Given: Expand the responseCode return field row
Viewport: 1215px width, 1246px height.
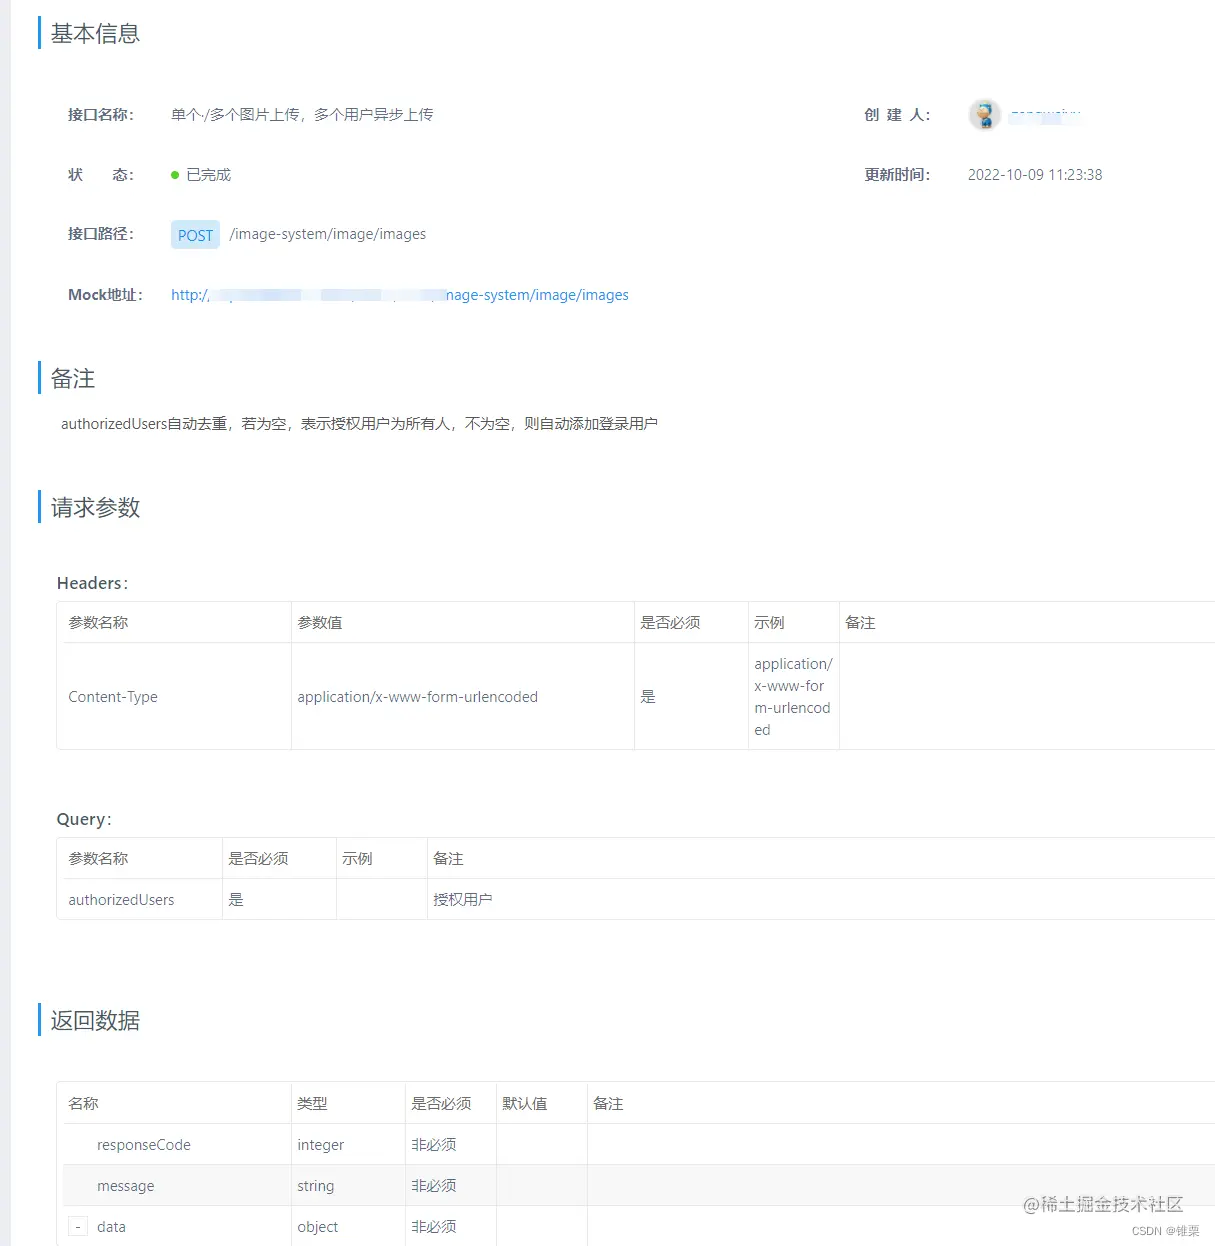Looking at the screenshot, I should [143, 1144].
